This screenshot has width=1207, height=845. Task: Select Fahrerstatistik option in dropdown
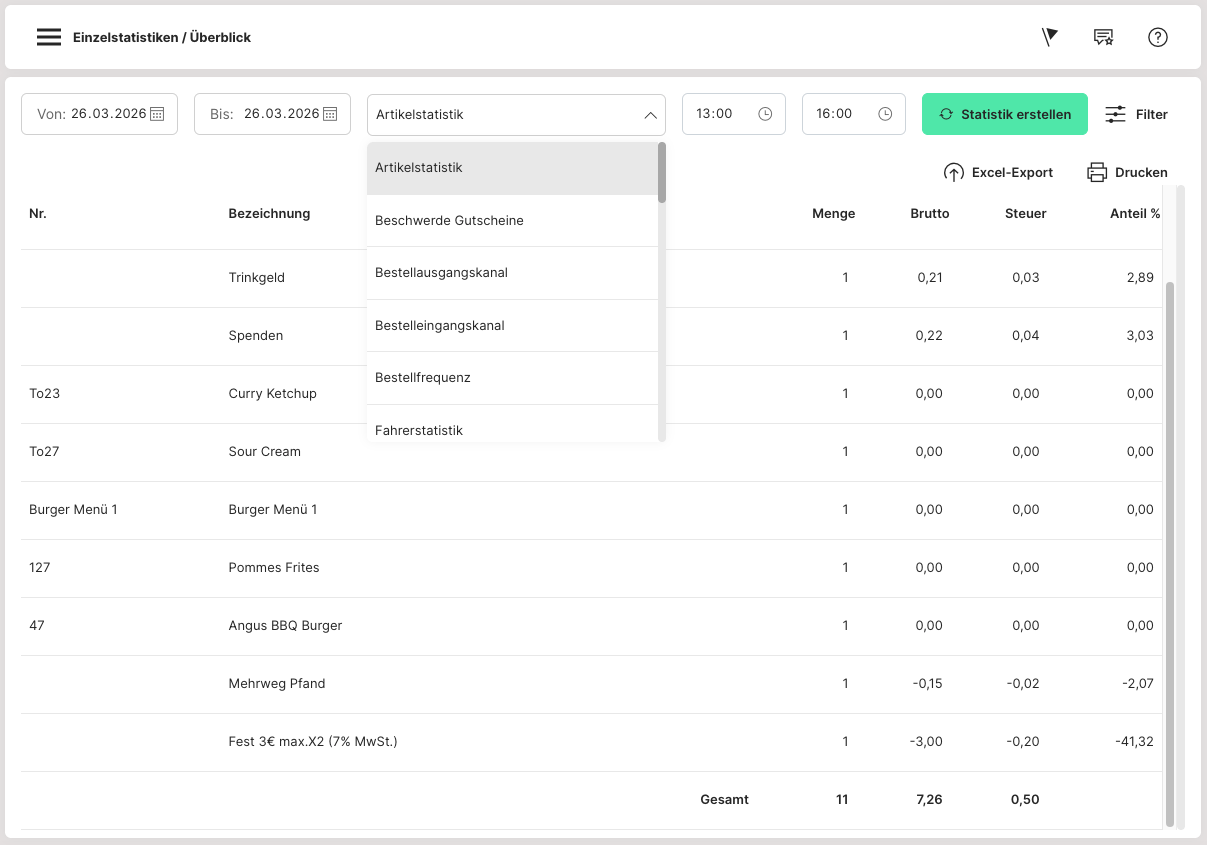[419, 430]
